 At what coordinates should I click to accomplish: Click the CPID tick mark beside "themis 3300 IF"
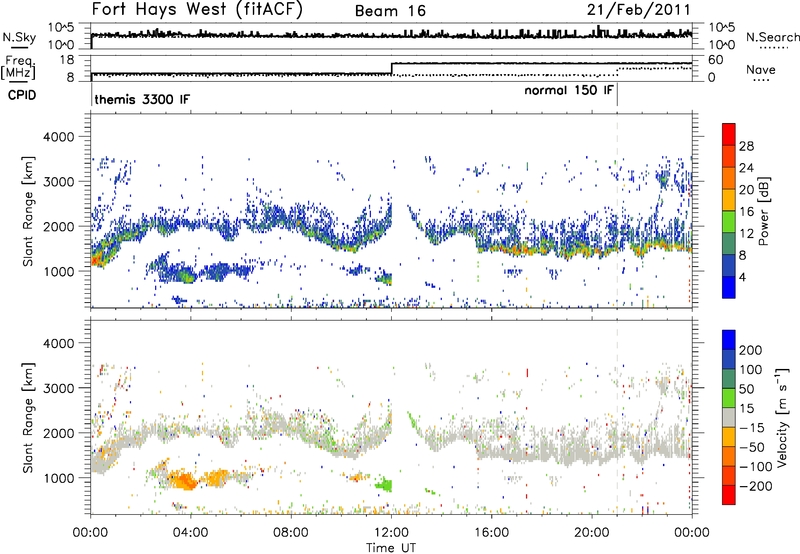[91, 95]
